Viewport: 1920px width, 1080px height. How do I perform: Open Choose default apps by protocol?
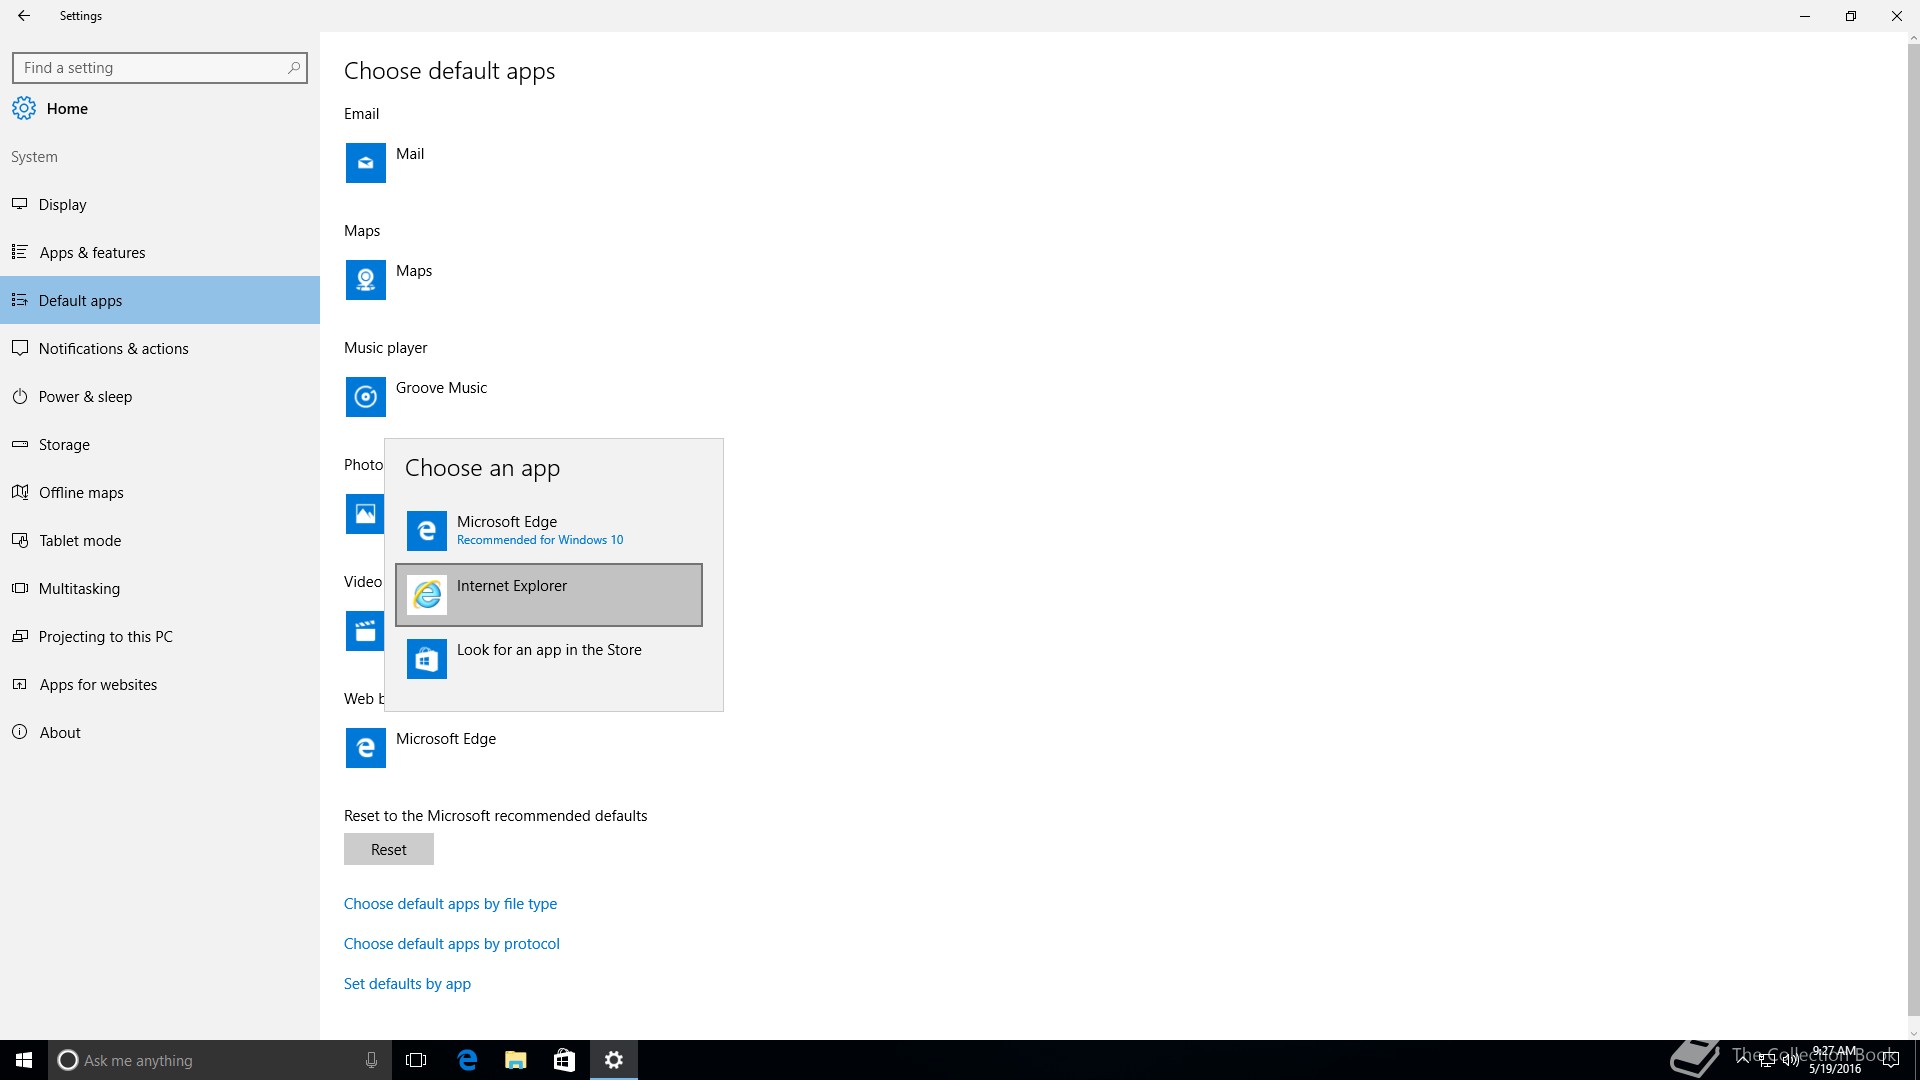[x=452, y=943]
